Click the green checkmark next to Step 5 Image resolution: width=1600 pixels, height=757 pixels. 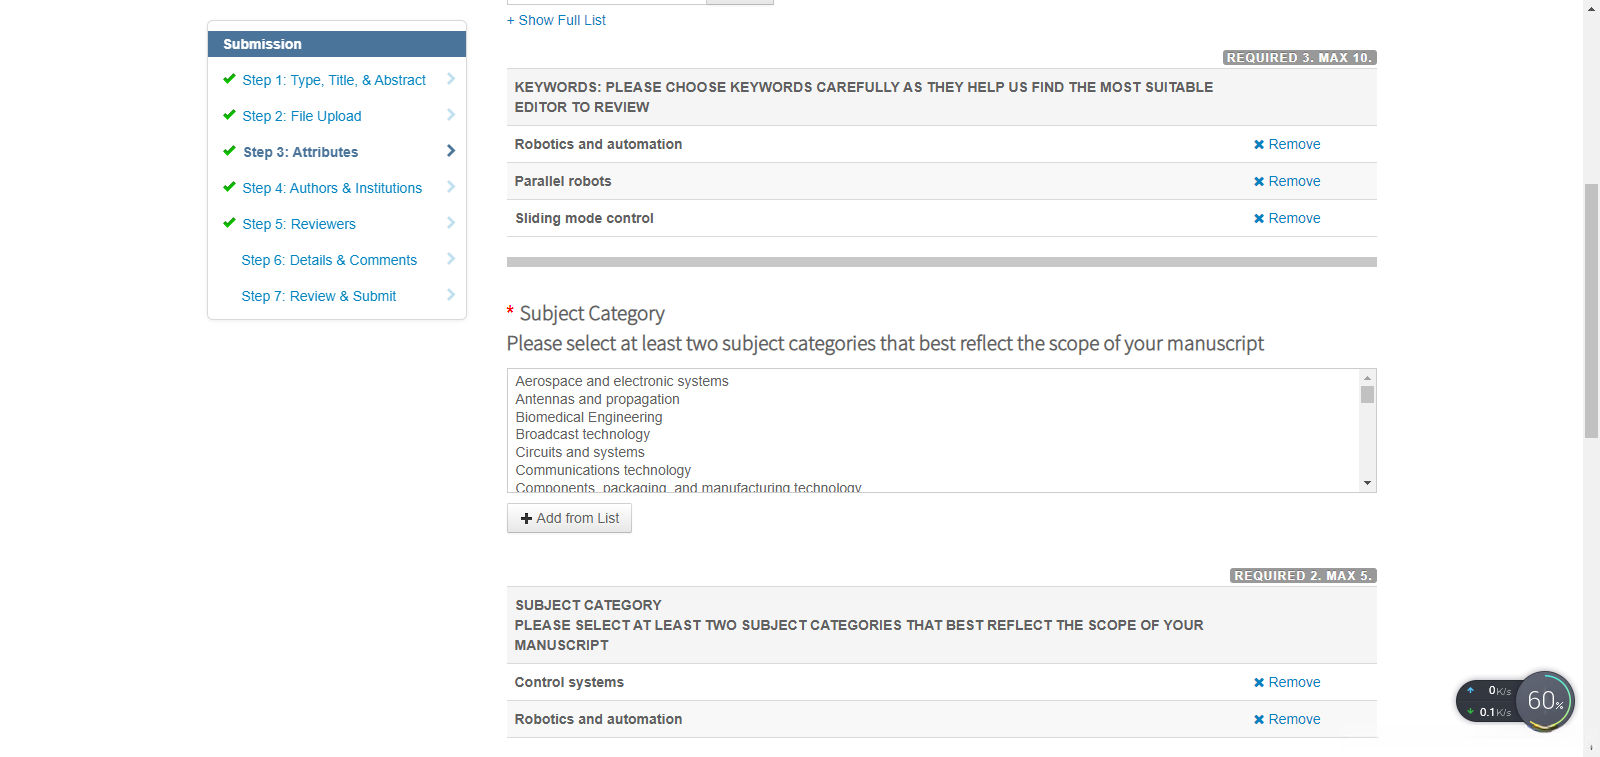click(x=229, y=223)
